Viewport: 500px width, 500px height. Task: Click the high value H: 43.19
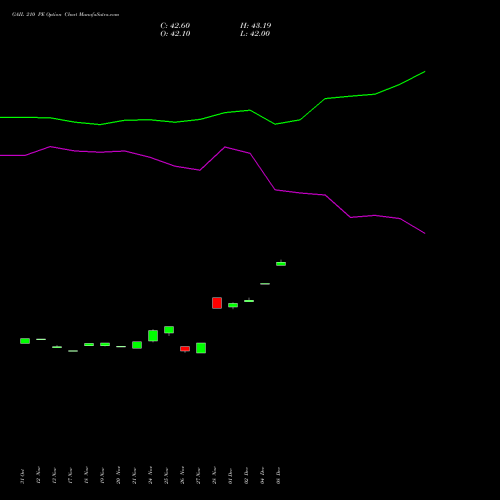click(x=256, y=26)
